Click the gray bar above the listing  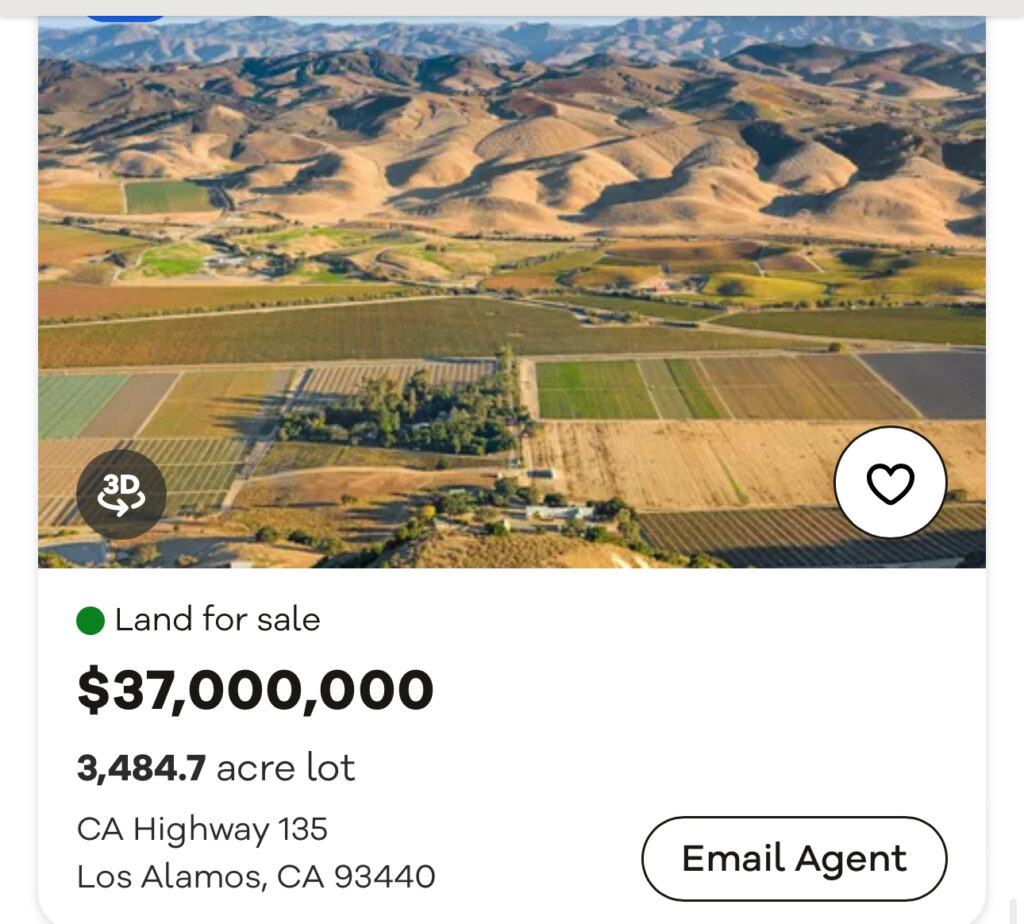[x=512, y=7]
